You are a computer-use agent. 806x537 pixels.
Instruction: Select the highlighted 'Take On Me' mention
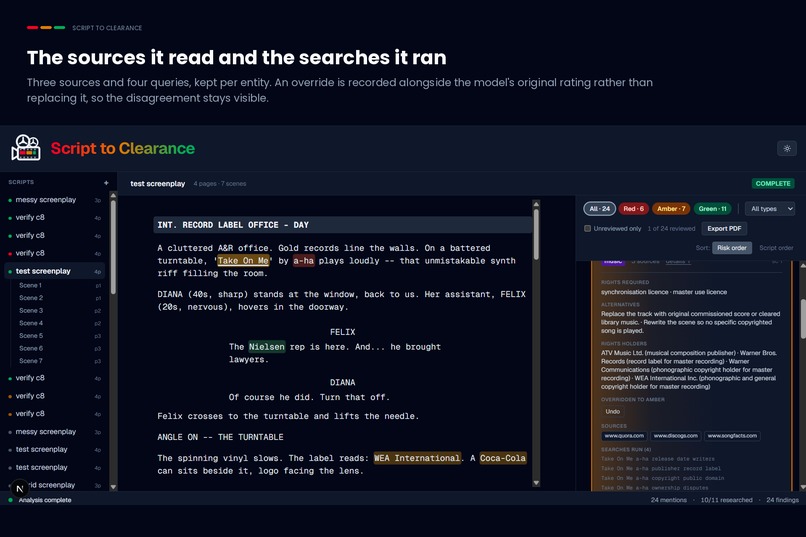click(243, 261)
